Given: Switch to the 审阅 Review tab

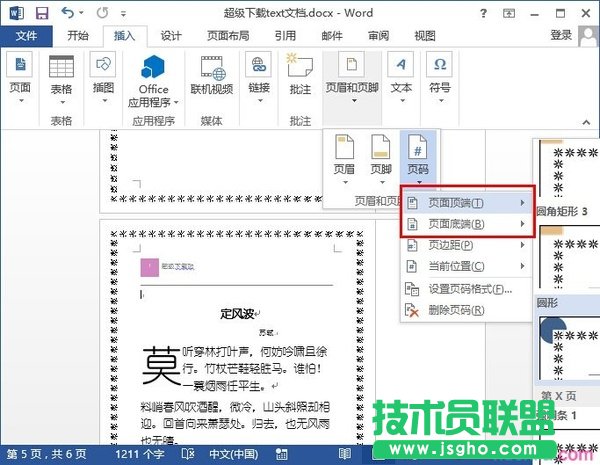Looking at the screenshot, I should pyautogui.click(x=378, y=36).
